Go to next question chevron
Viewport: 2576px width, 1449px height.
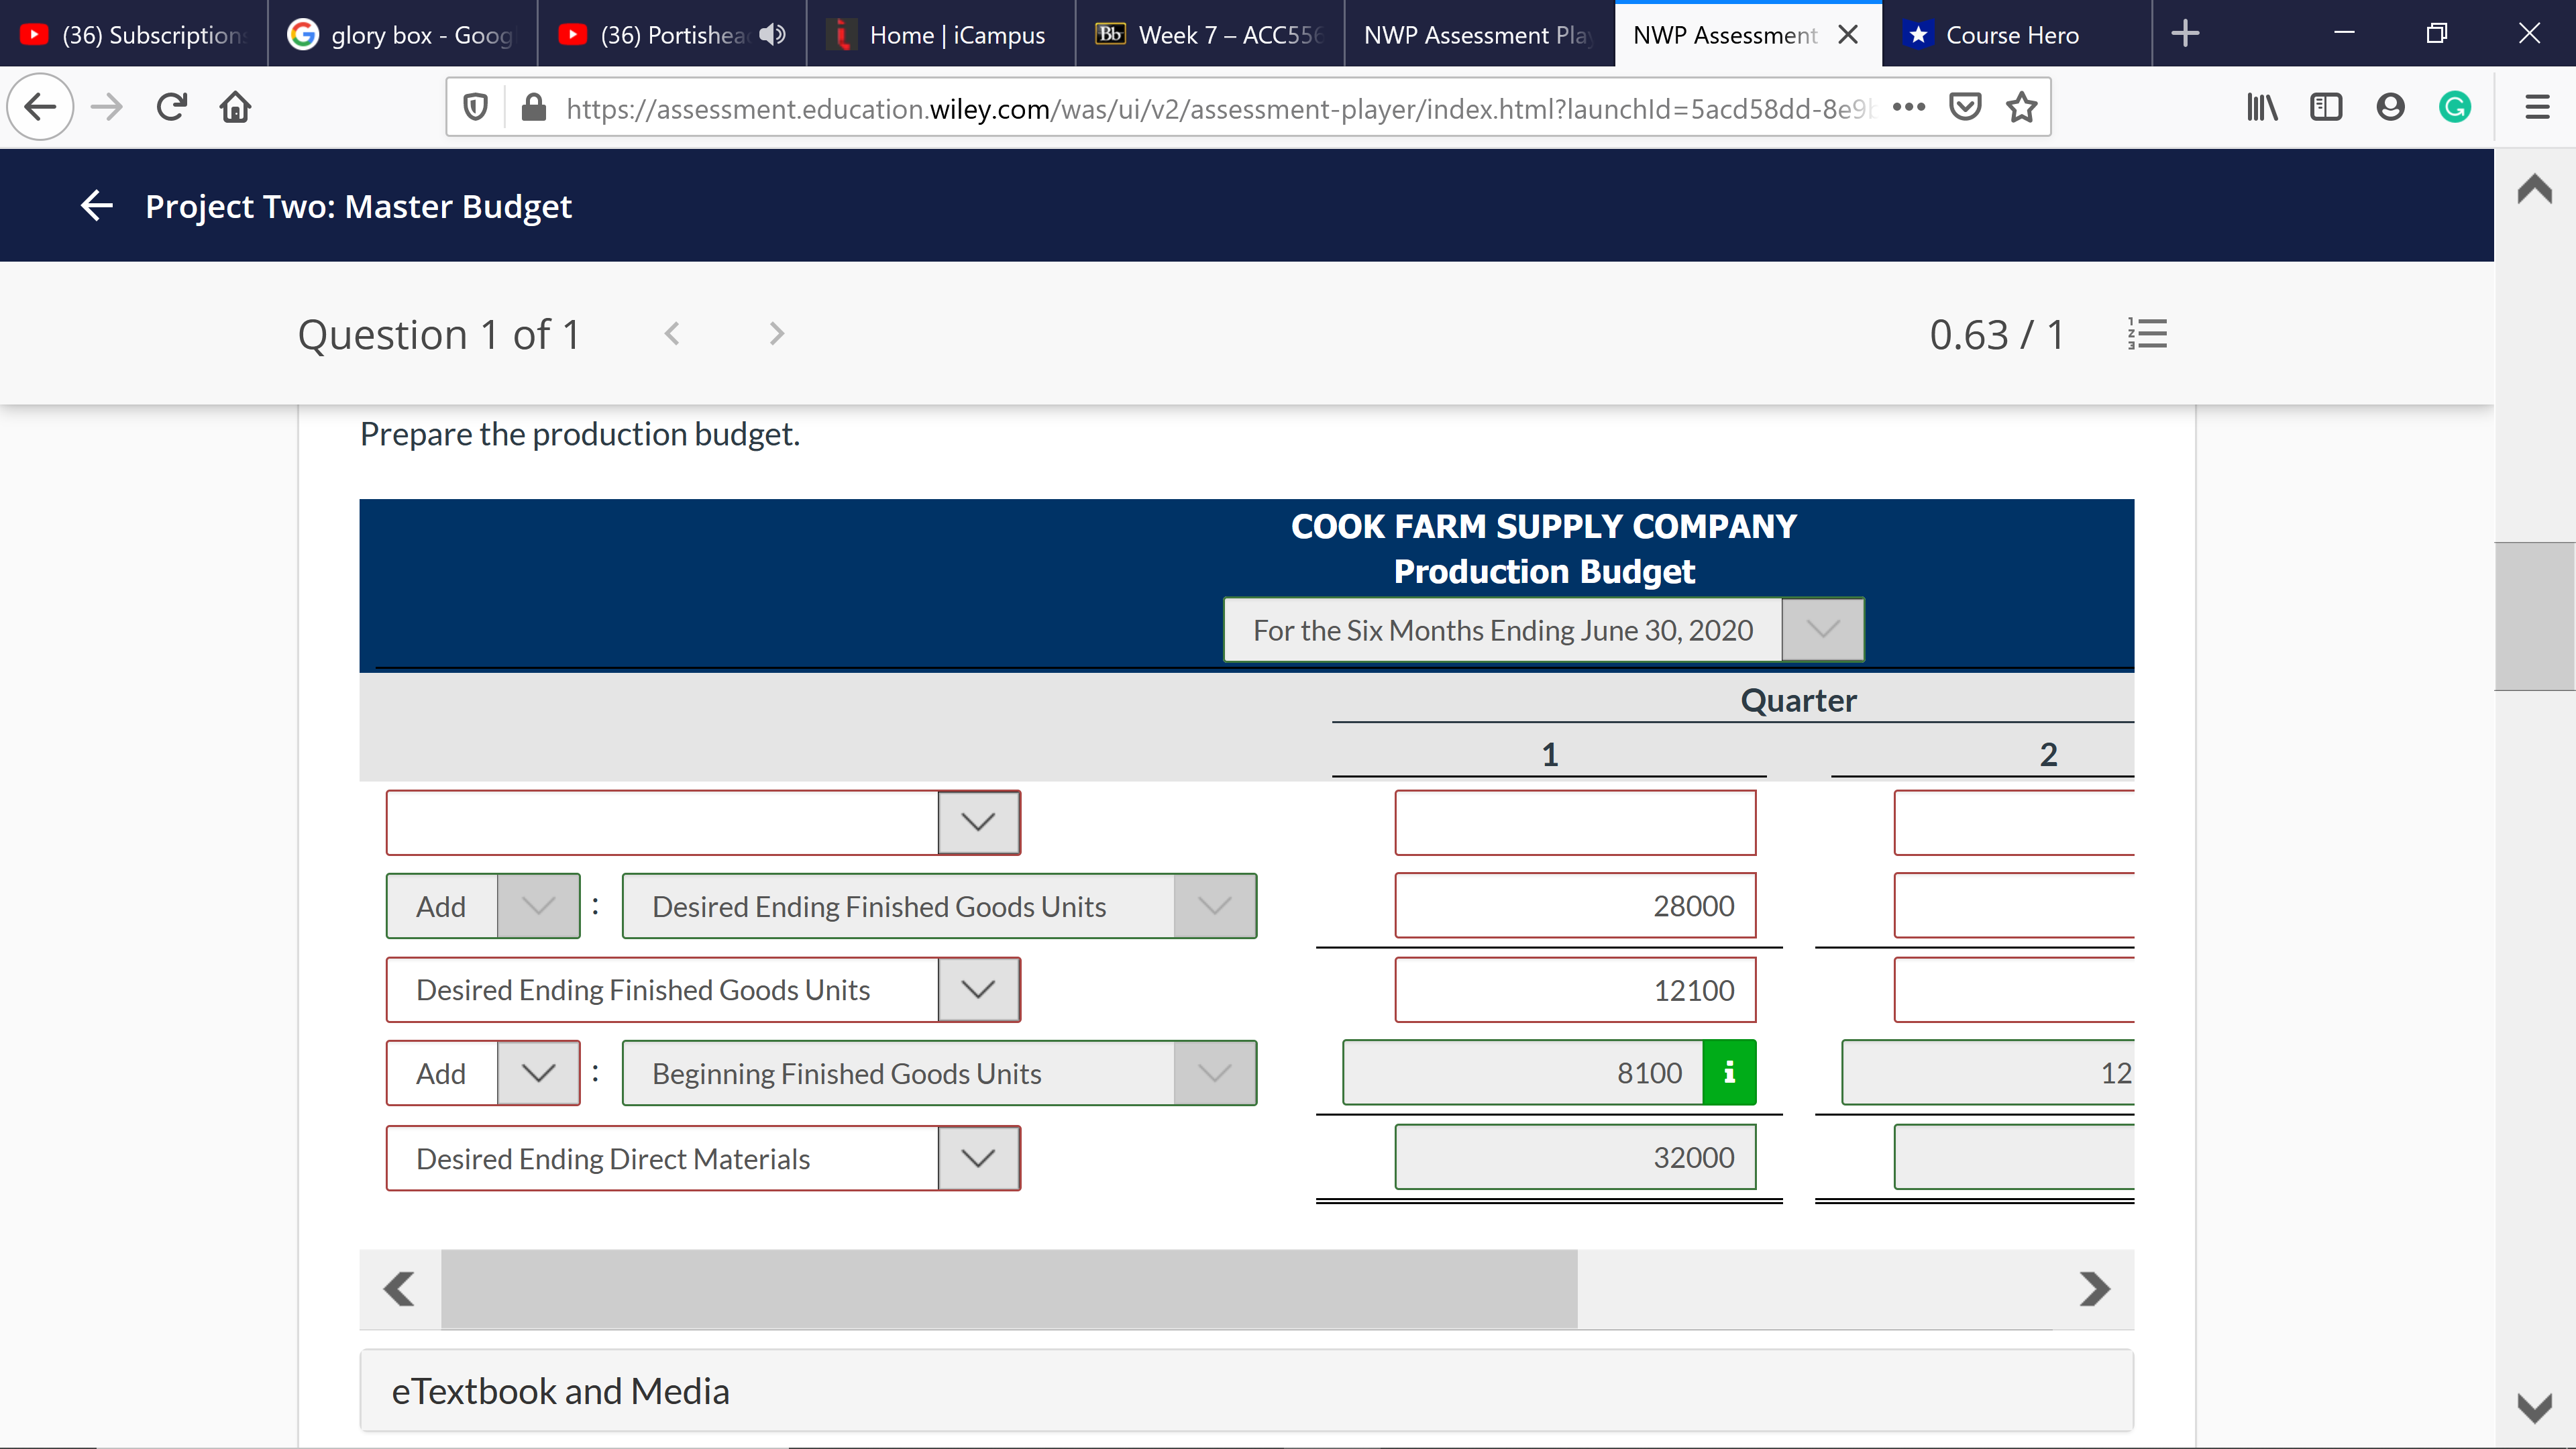click(x=777, y=334)
